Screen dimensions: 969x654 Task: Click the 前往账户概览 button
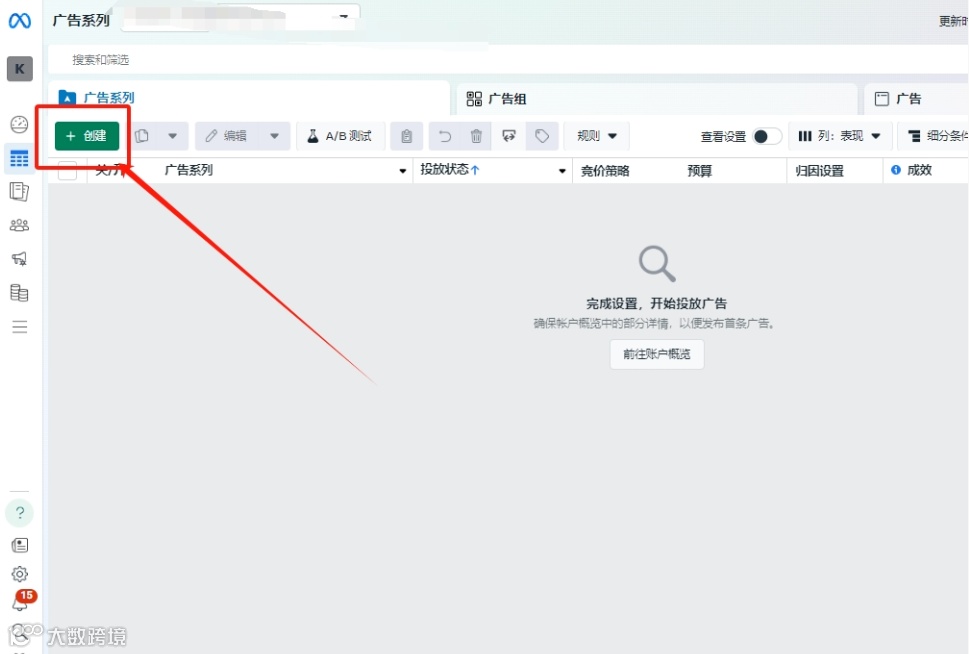[657, 354]
